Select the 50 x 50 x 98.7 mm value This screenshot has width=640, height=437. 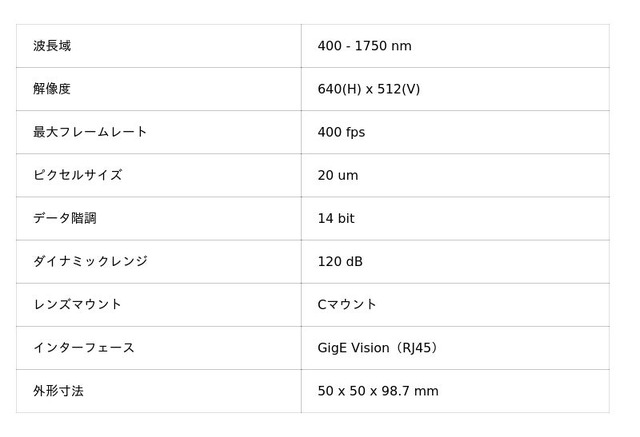pos(377,391)
